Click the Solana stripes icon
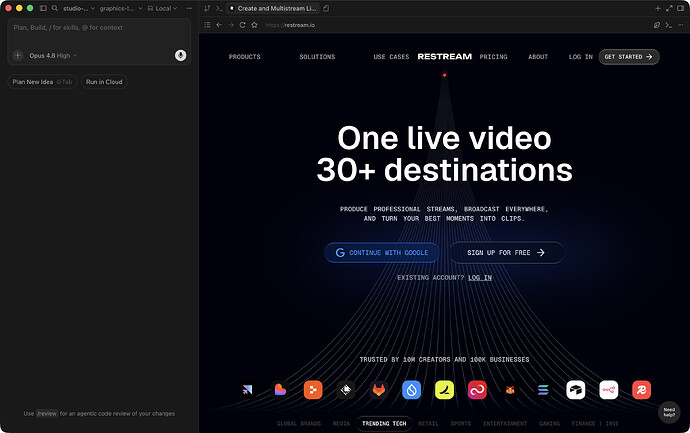Screen dimensions: 690x433 pos(543,390)
